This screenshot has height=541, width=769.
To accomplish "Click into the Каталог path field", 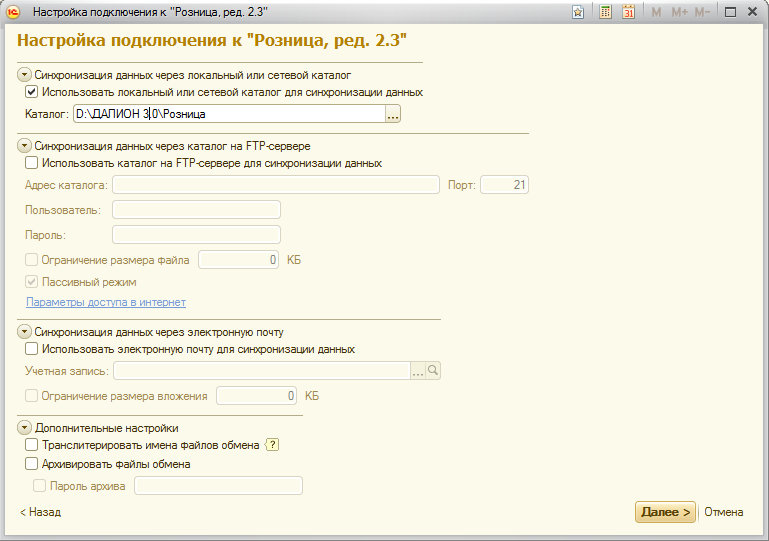I will coord(230,114).
